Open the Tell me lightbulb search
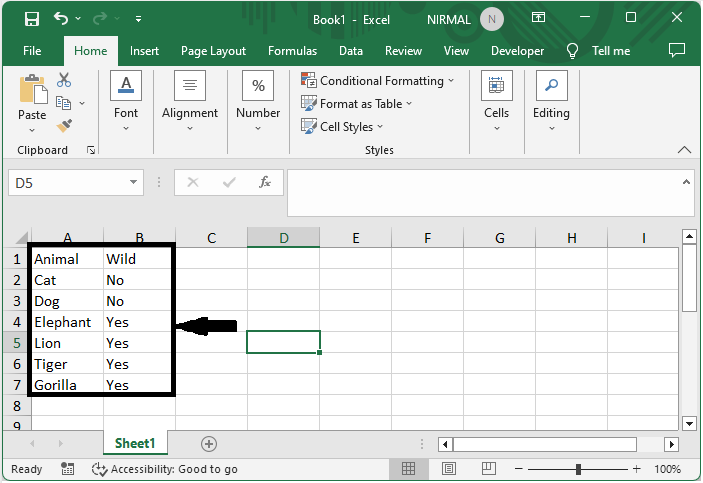This screenshot has height=483, width=703. [x=573, y=51]
